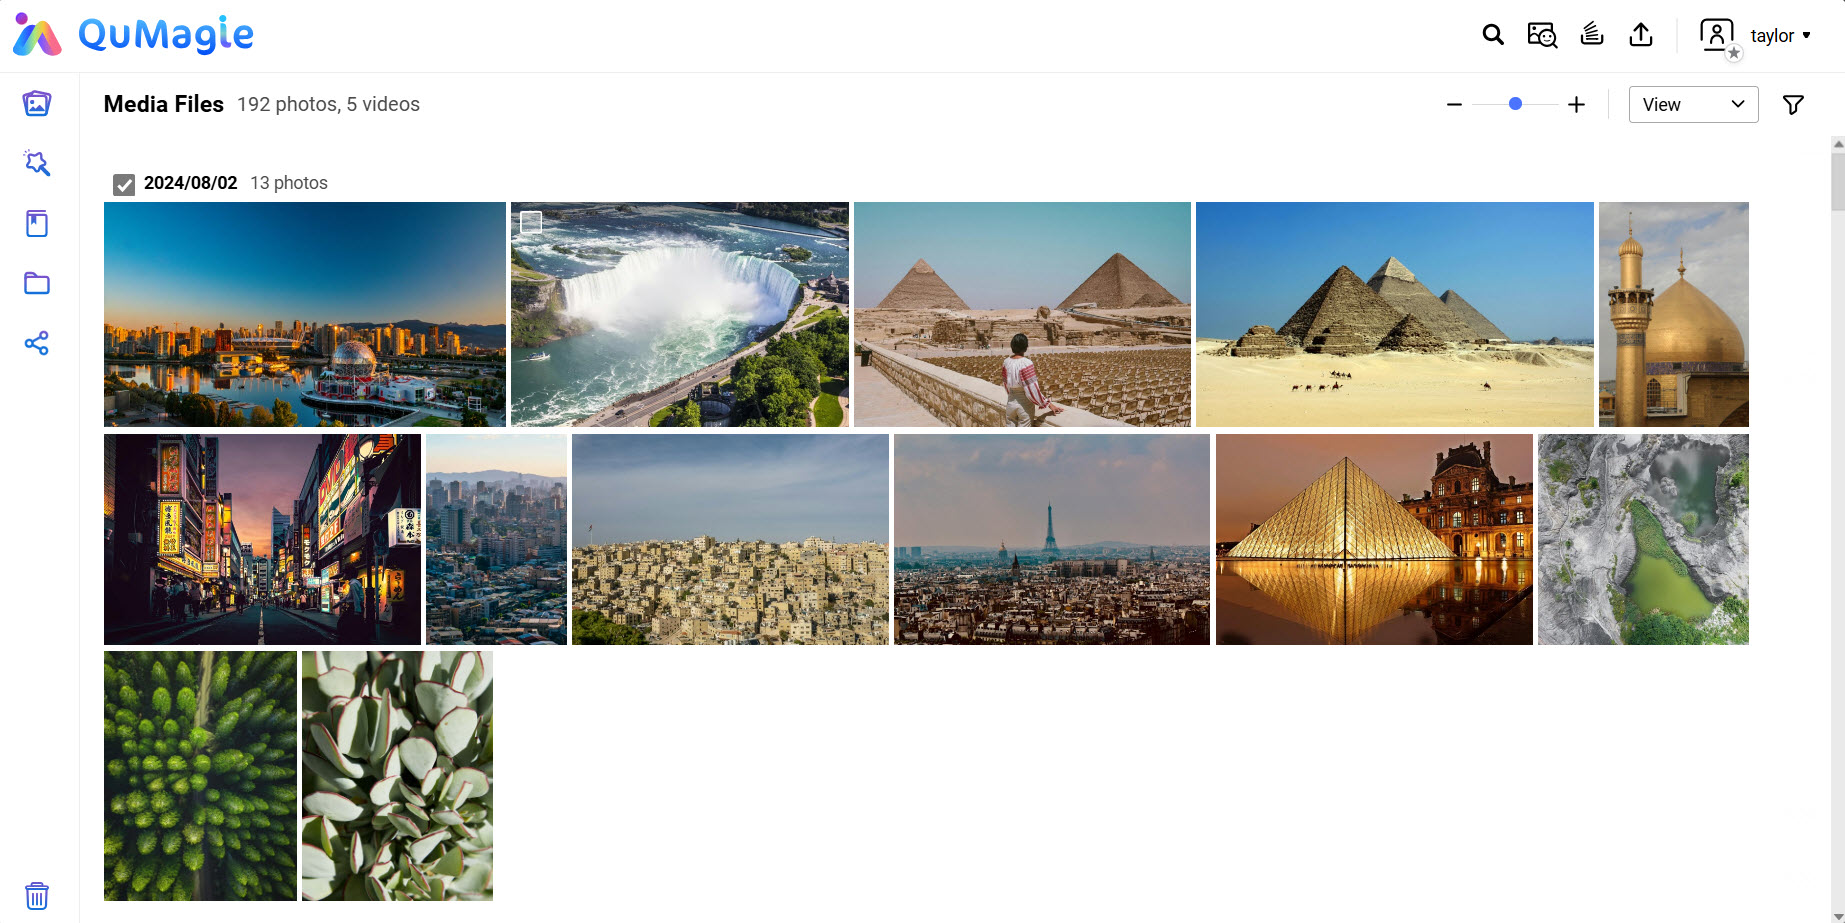
Task: Click the upload icon
Action: click(x=1641, y=35)
